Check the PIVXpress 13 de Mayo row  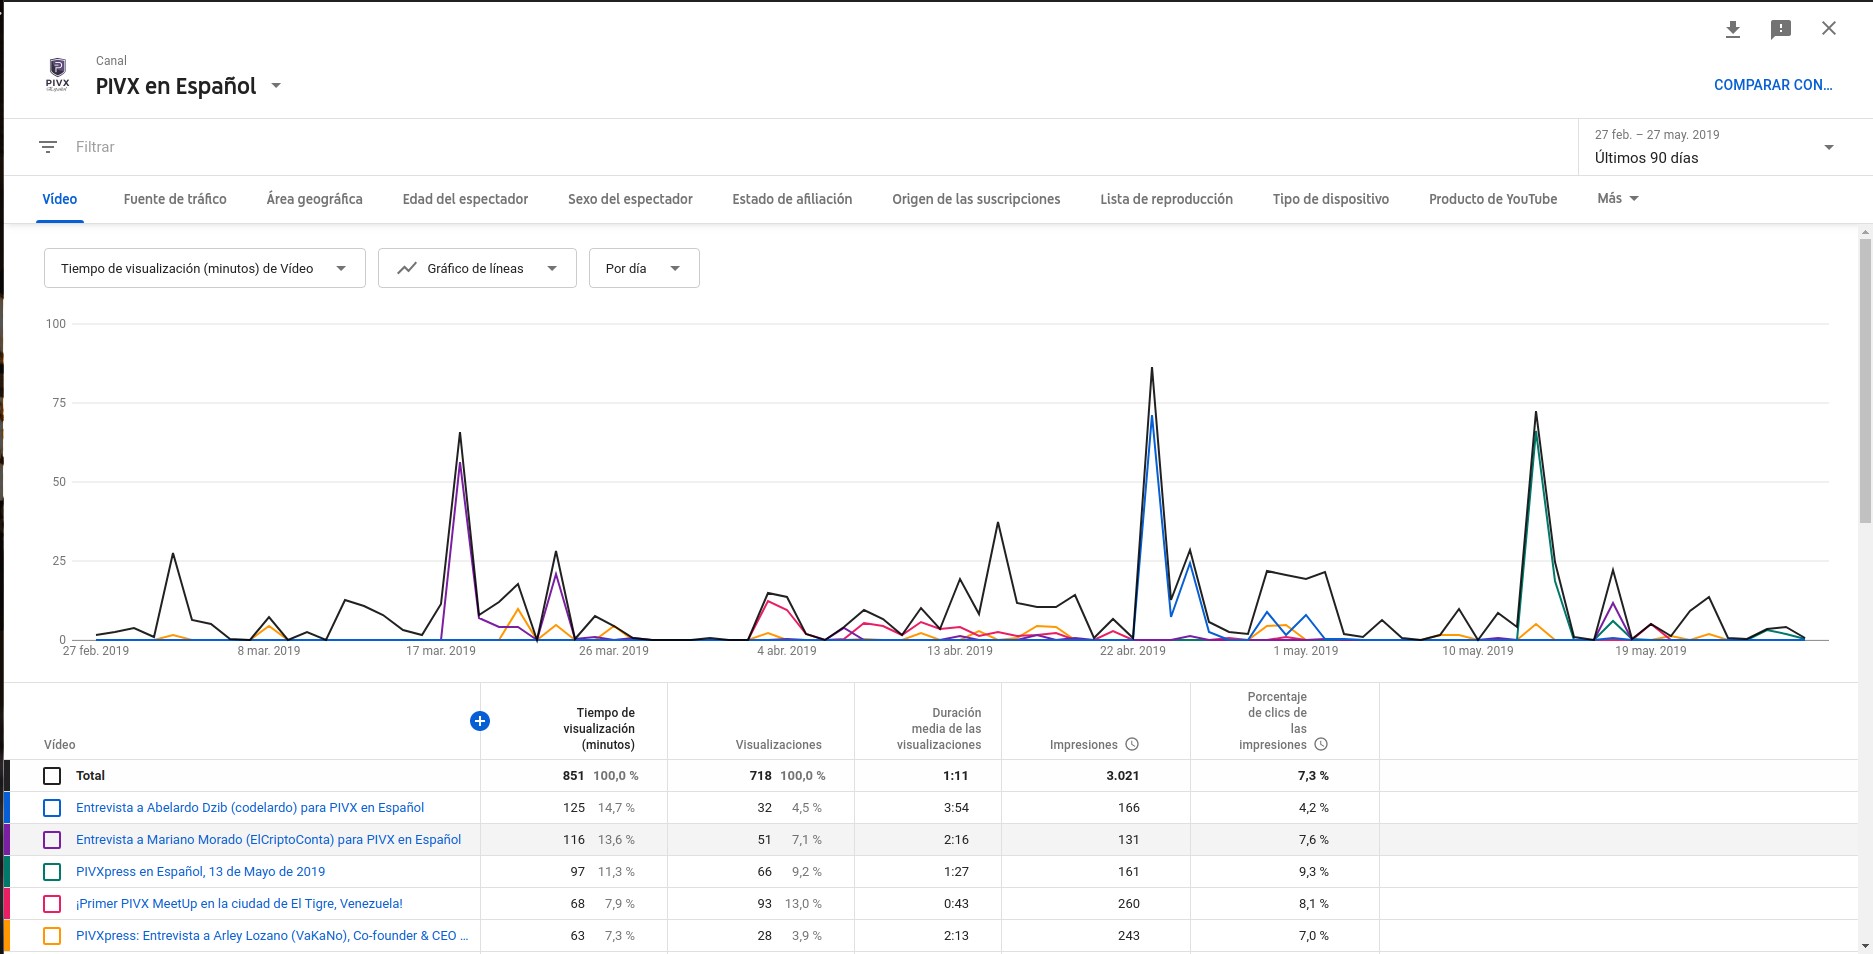point(52,872)
